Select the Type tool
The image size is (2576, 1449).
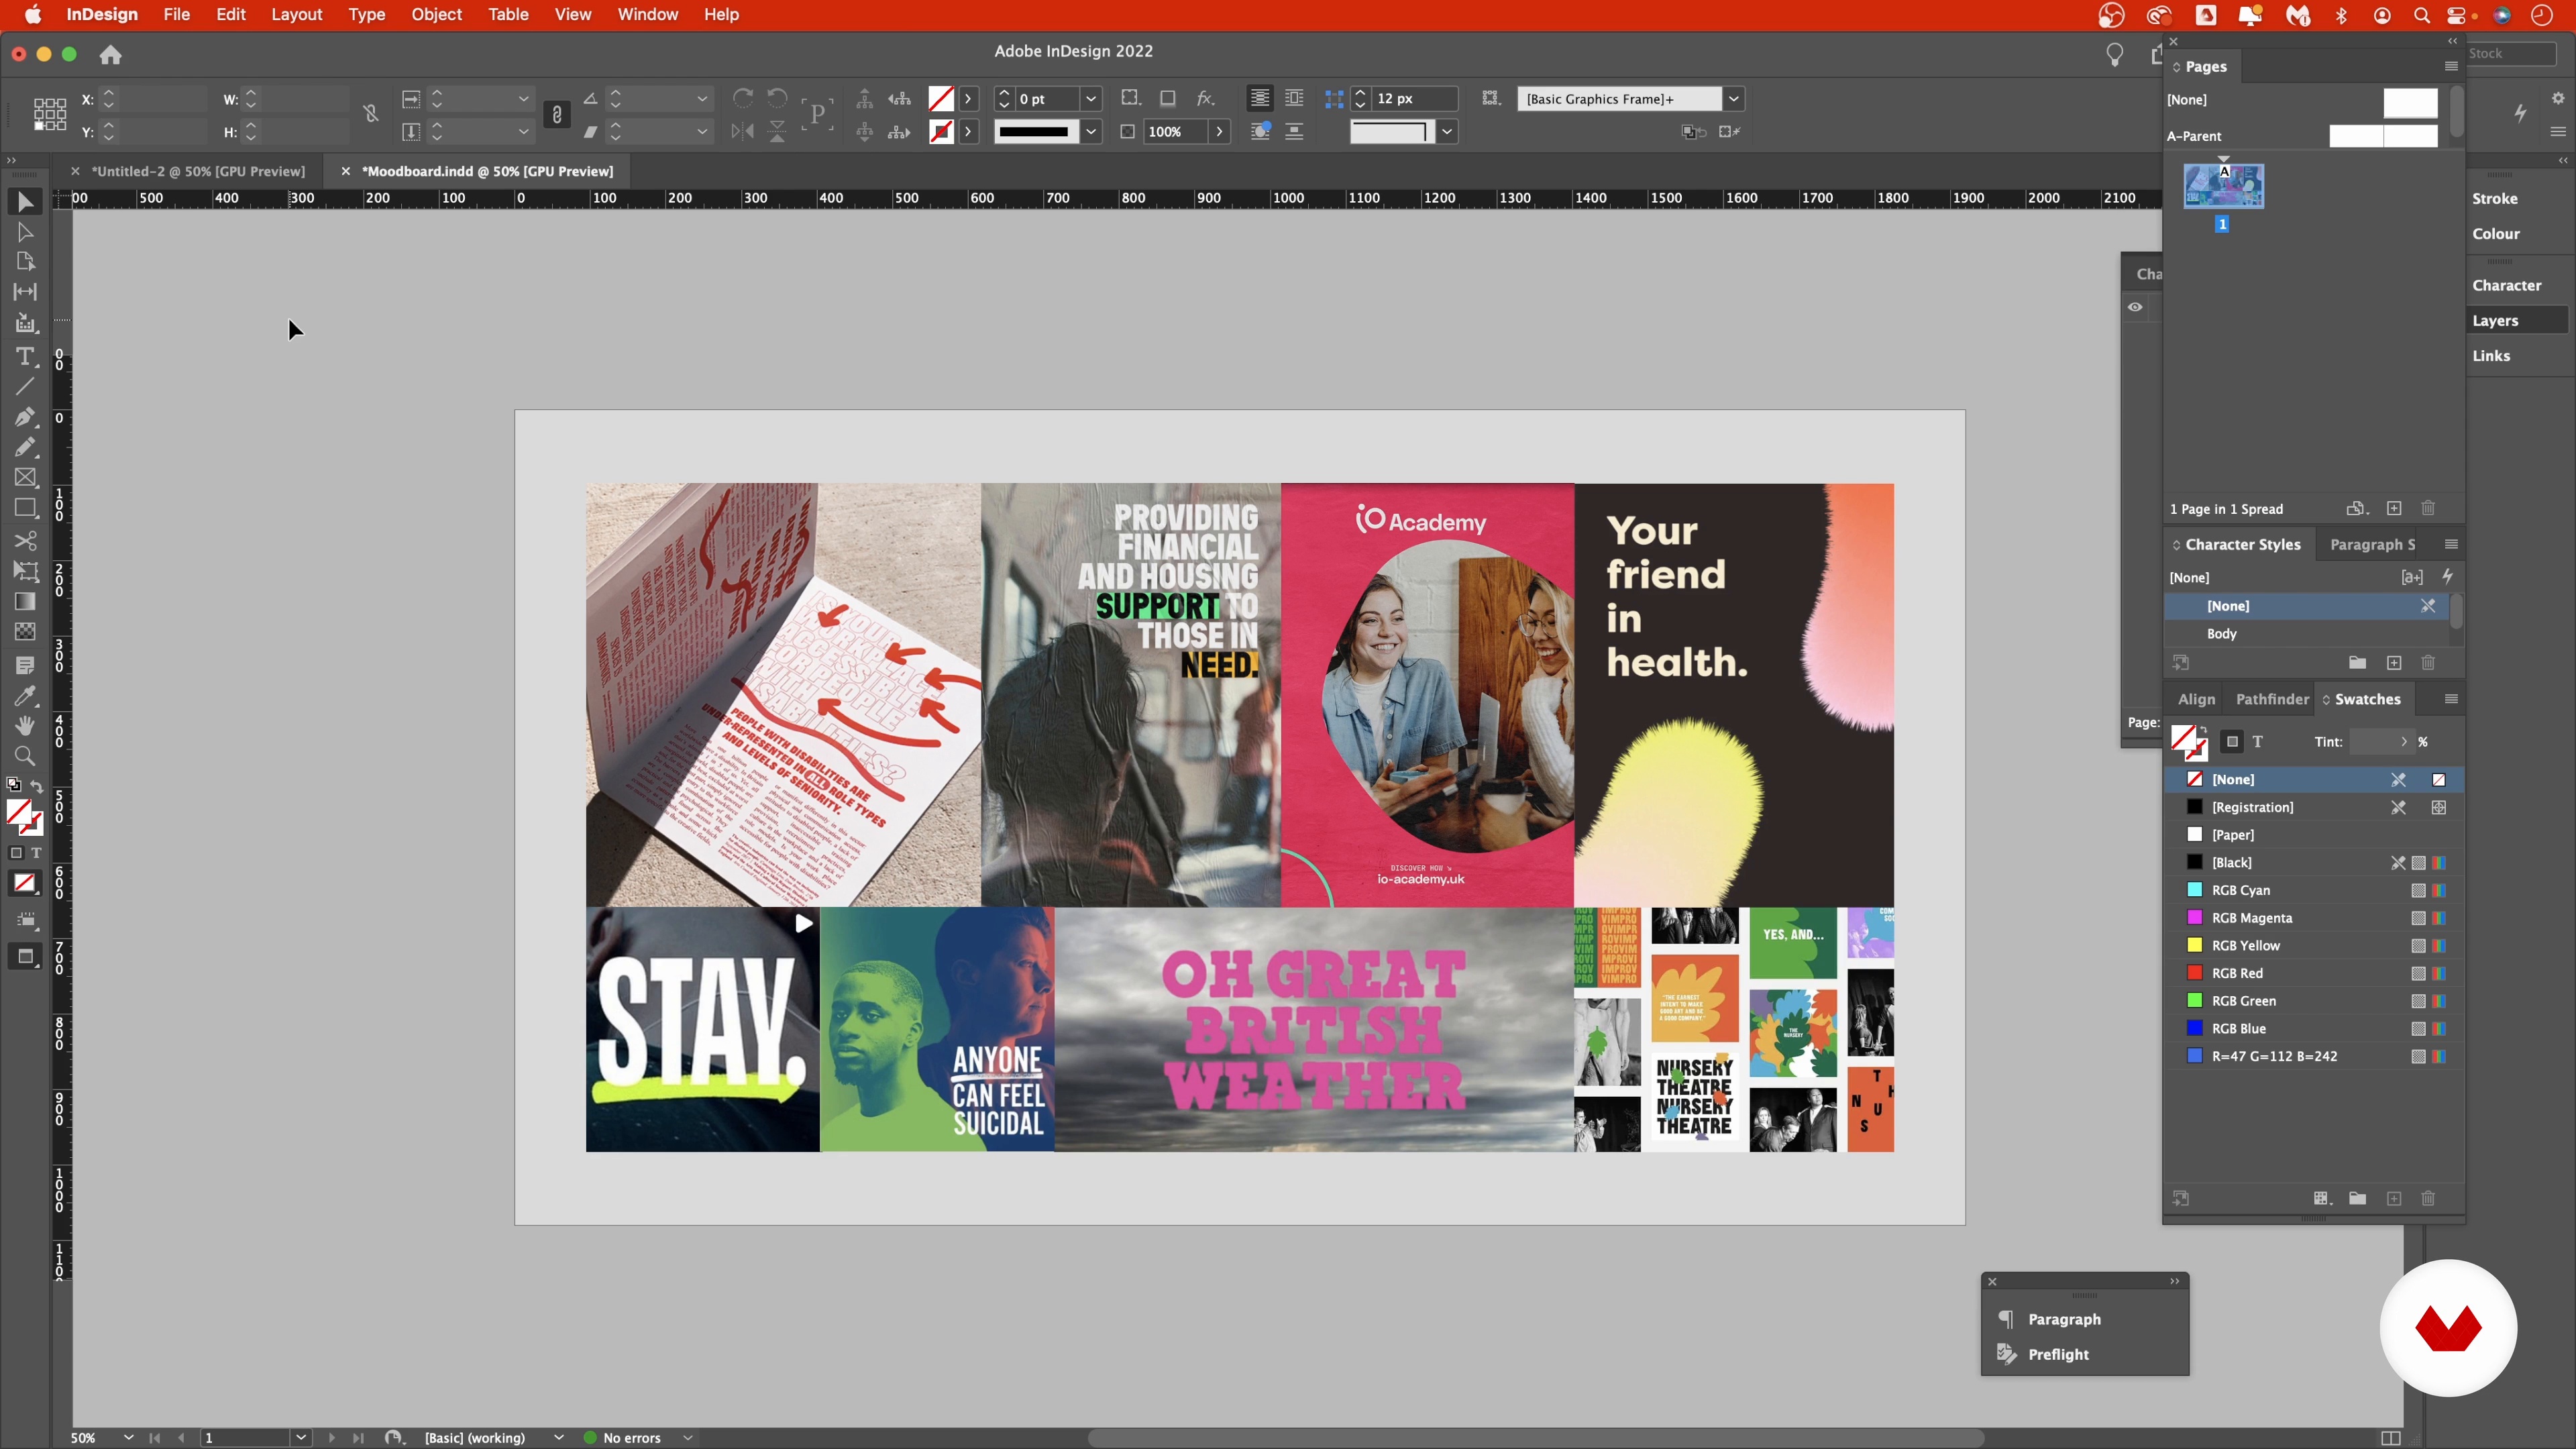[x=25, y=356]
